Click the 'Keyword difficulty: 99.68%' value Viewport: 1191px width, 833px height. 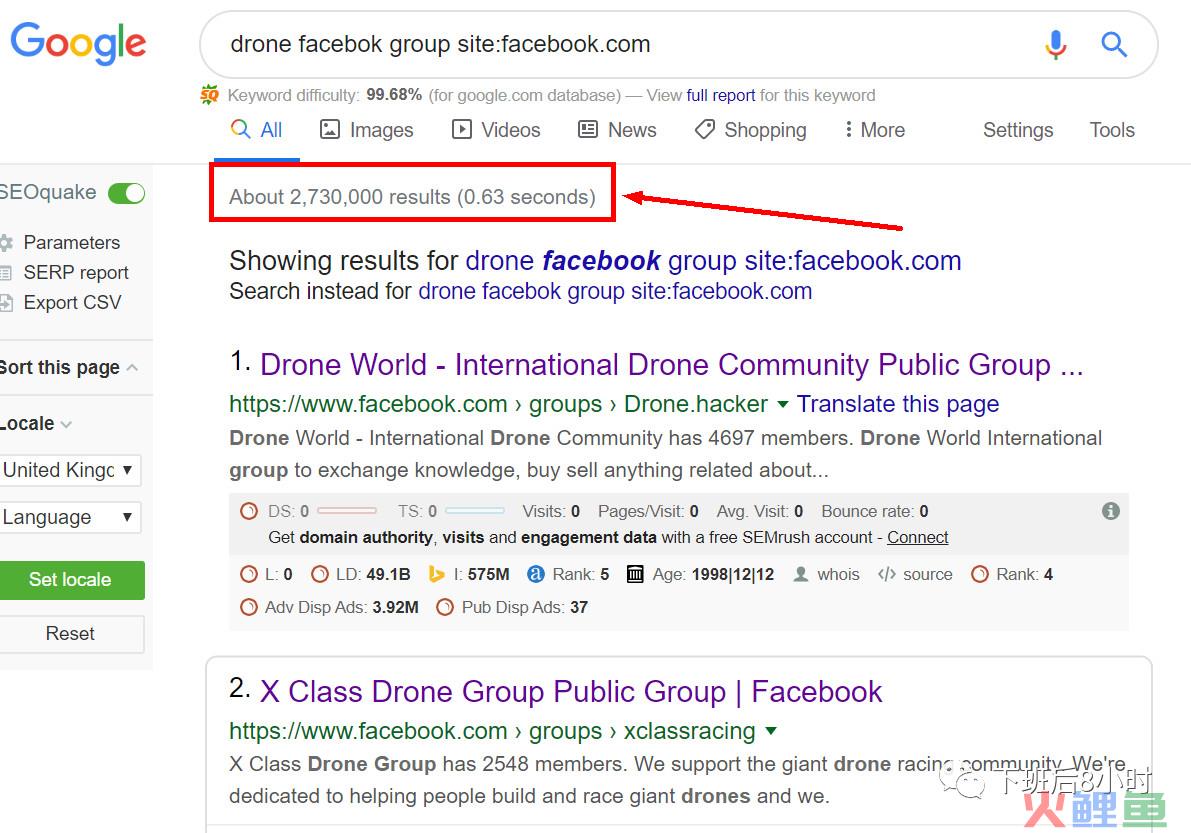pyautogui.click(x=394, y=95)
